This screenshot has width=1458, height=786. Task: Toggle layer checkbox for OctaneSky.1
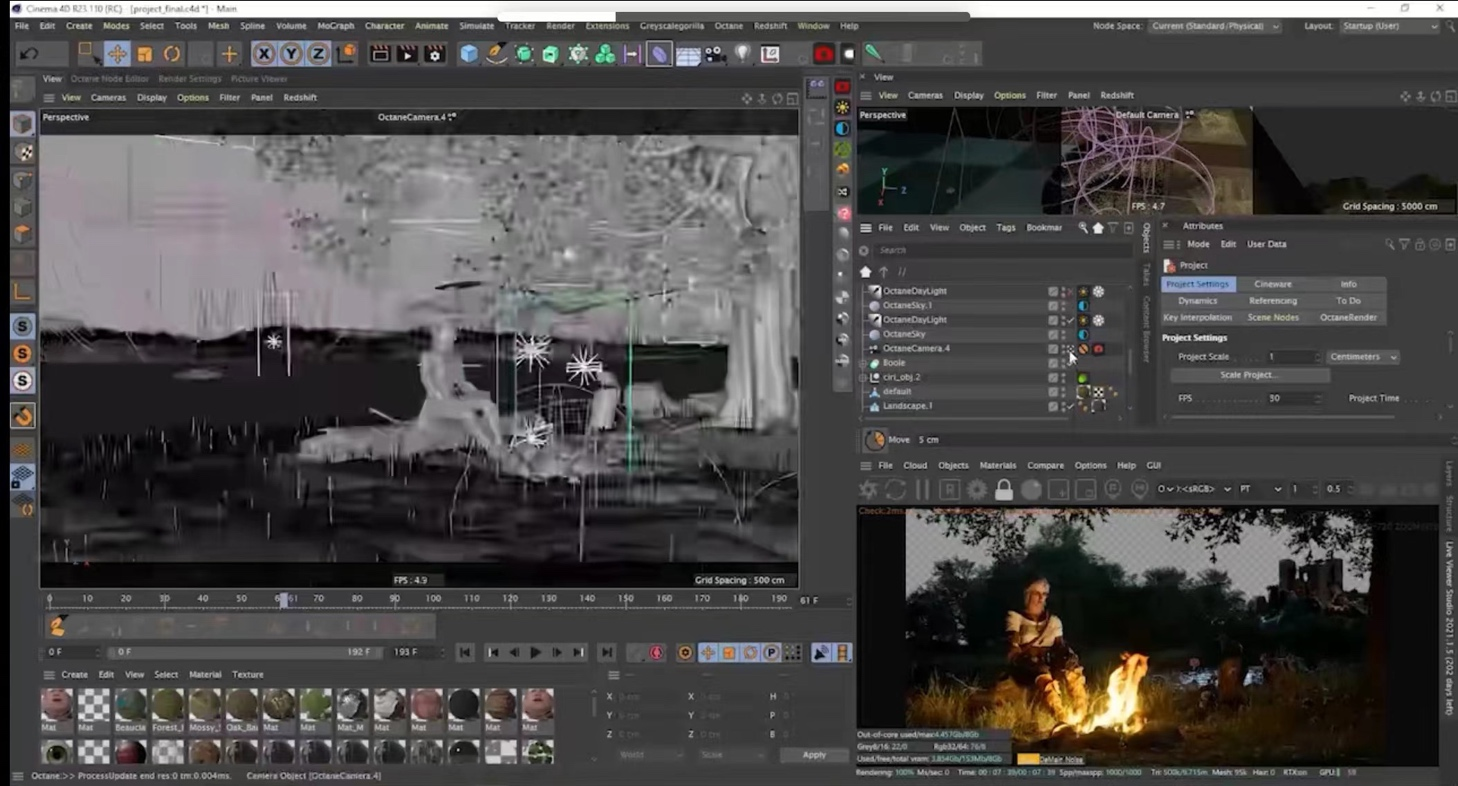click(1053, 305)
